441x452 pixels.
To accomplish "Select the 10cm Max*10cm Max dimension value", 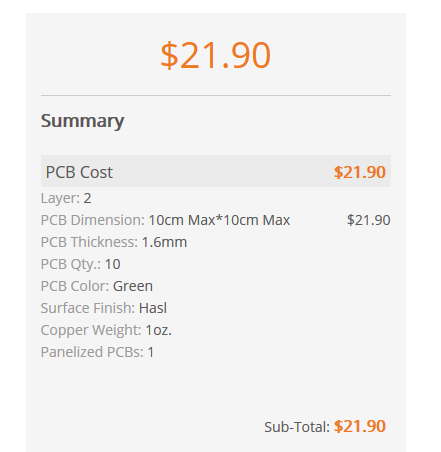I will [x=219, y=220].
